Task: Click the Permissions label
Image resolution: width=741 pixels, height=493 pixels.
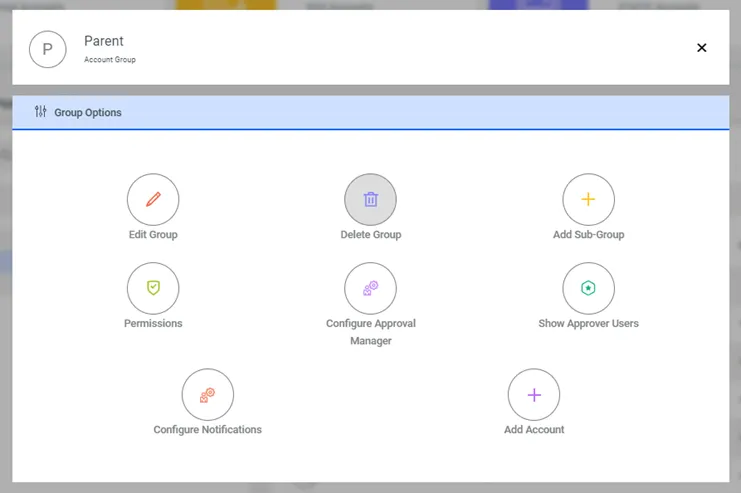Action: pos(153,323)
